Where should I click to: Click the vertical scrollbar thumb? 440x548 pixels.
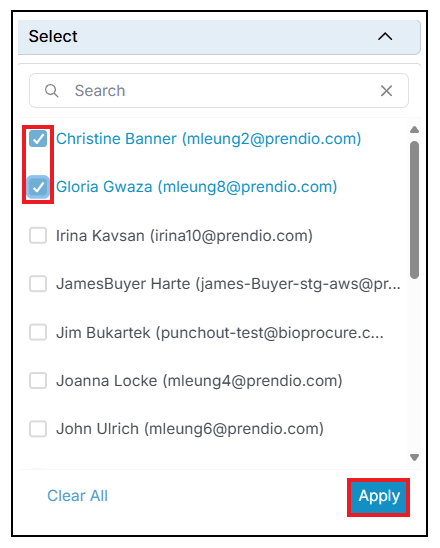414,210
